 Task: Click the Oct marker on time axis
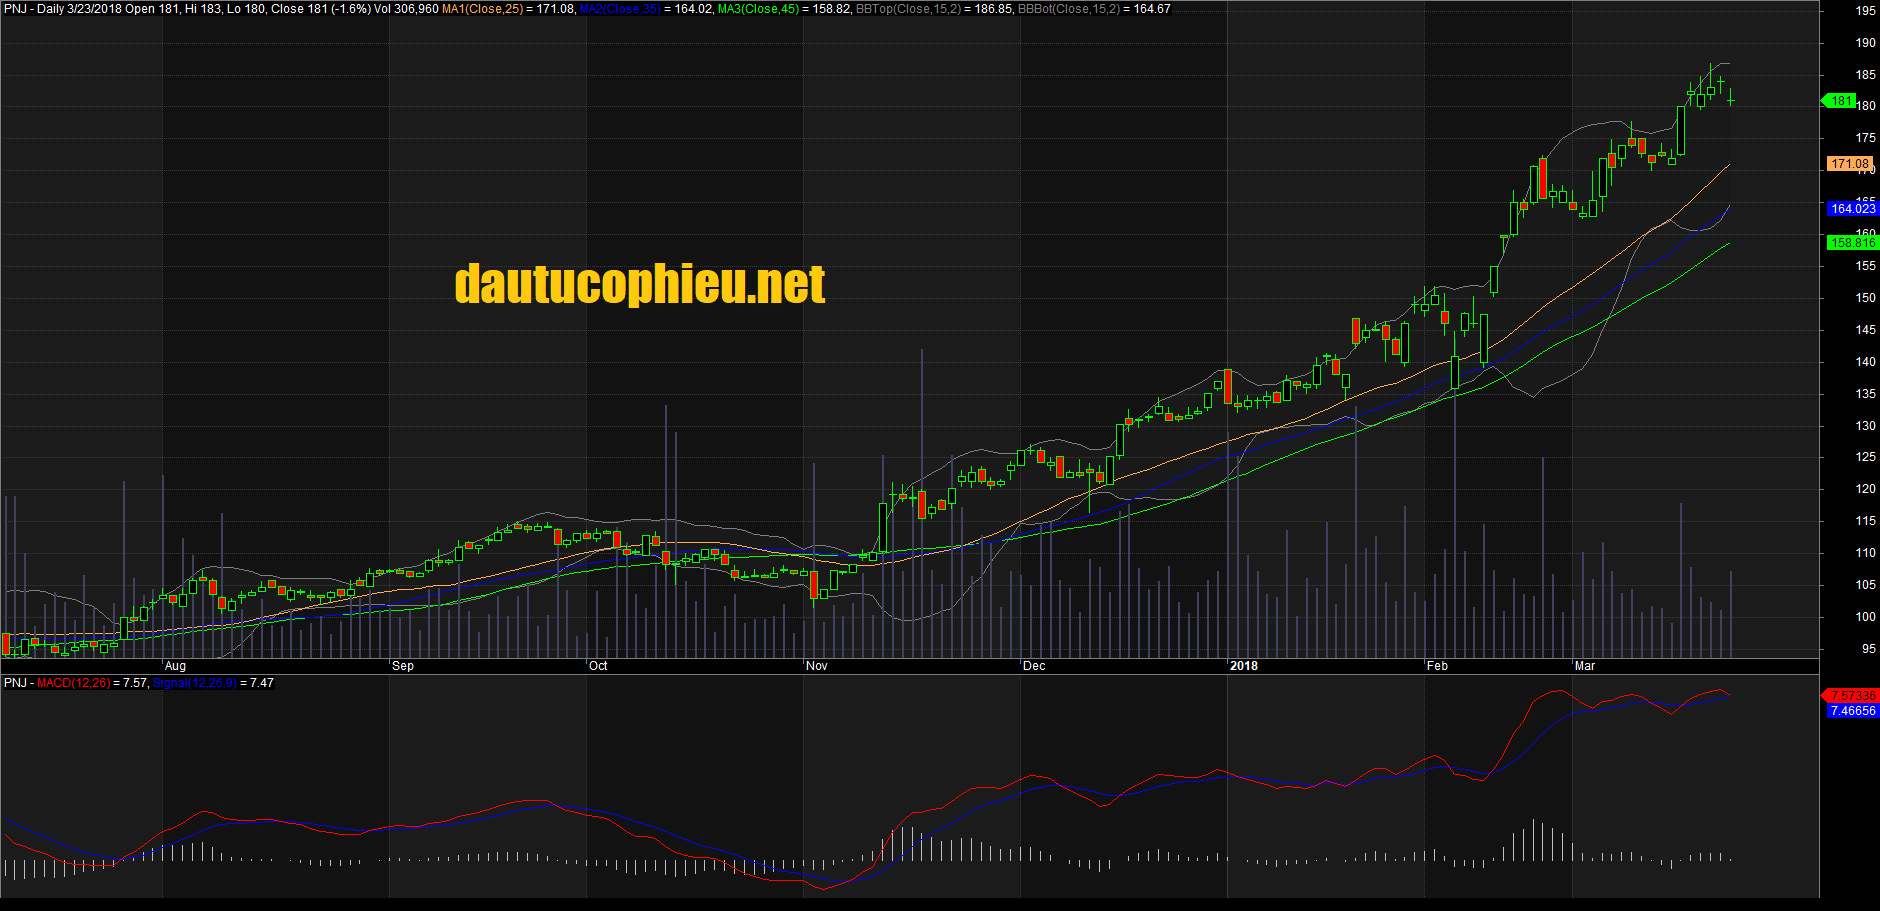(x=598, y=666)
